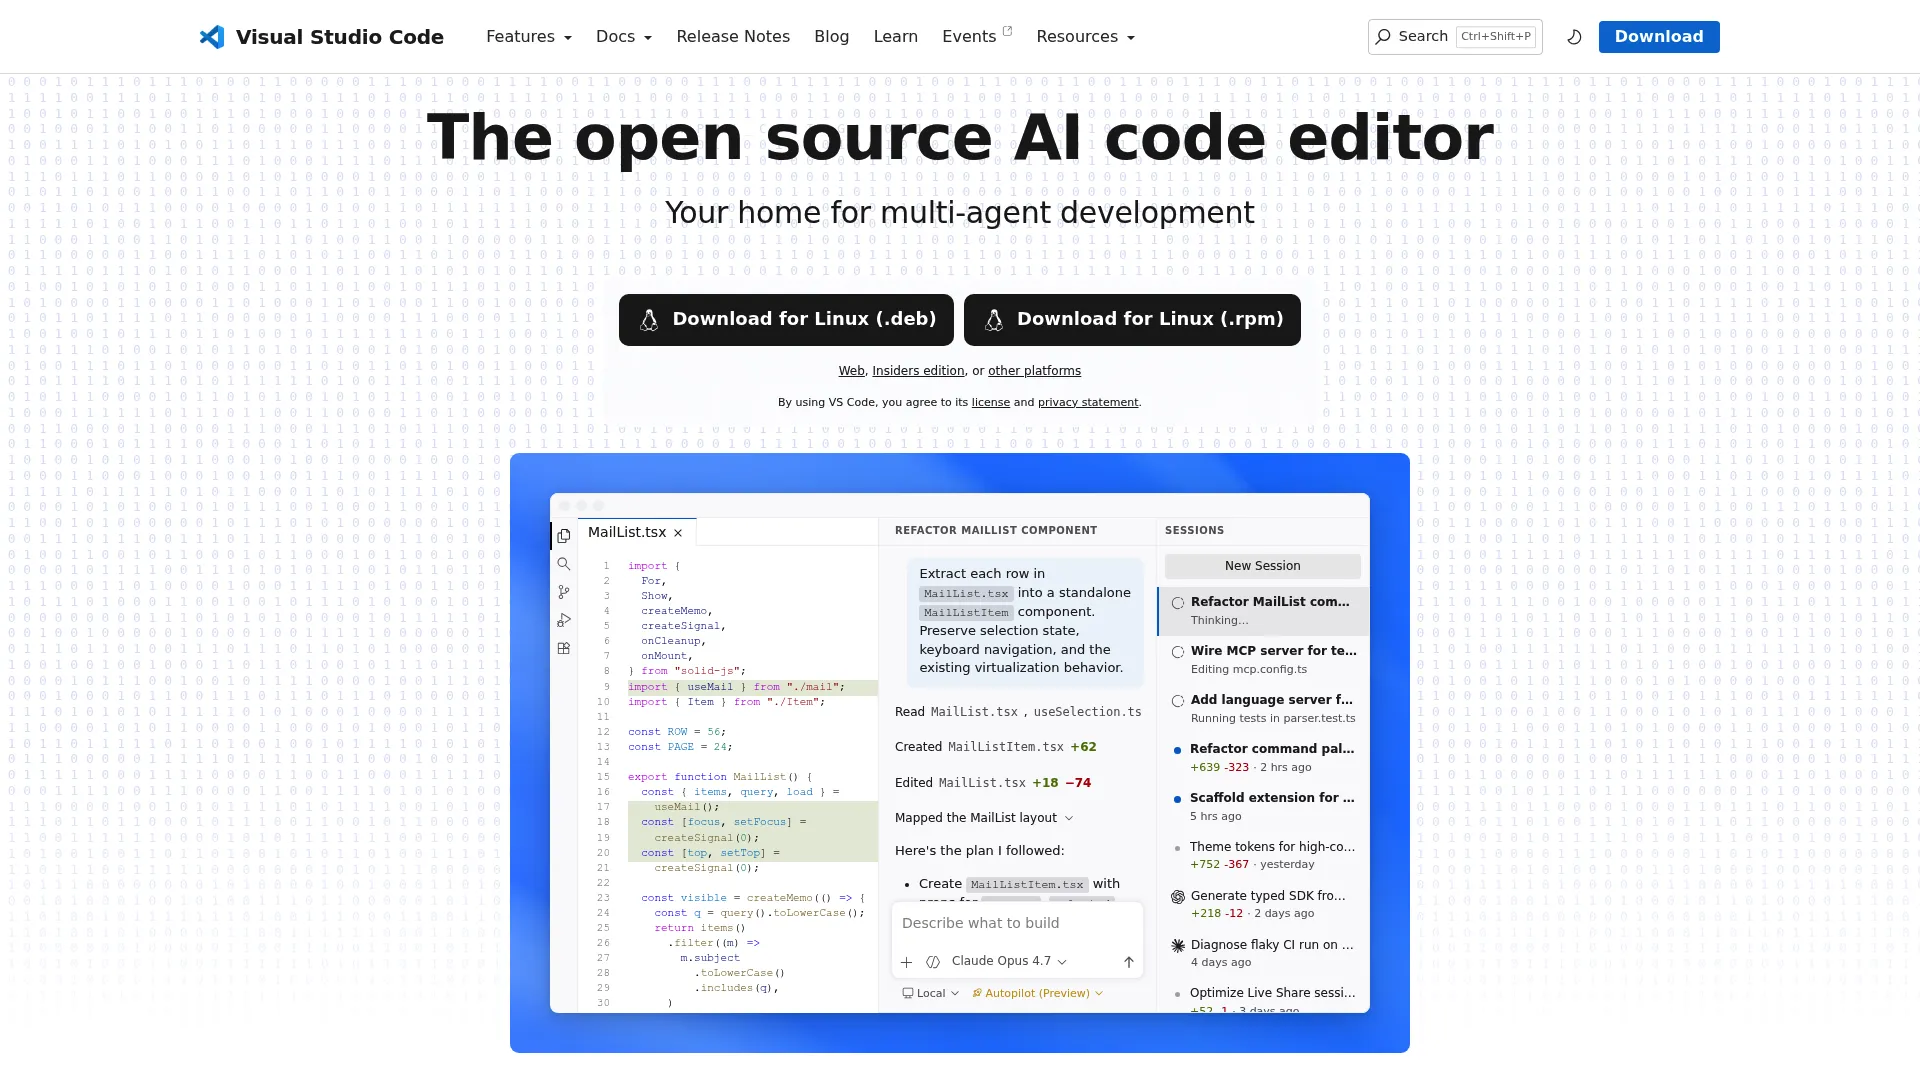This screenshot has height=1080, width=1920.
Task: Open the Autopilot (Preview) dropdown
Action: [1037, 994]
